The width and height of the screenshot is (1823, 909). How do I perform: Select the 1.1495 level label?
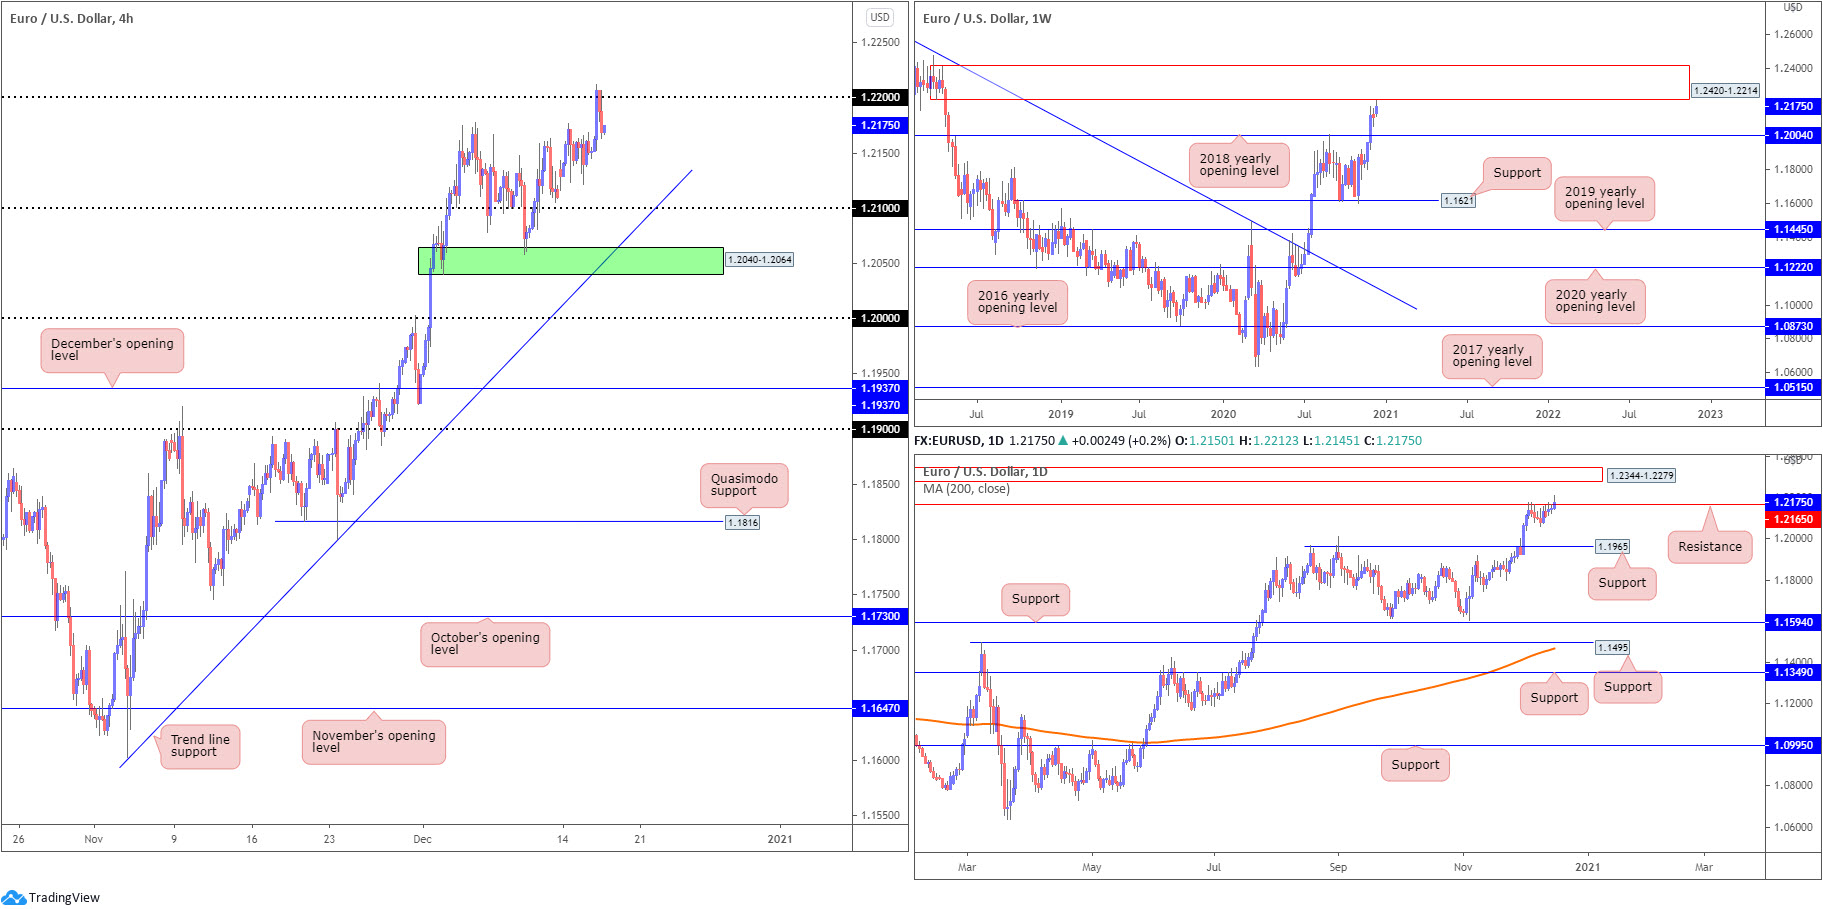pyautogui.click(x=1613, y=648)
